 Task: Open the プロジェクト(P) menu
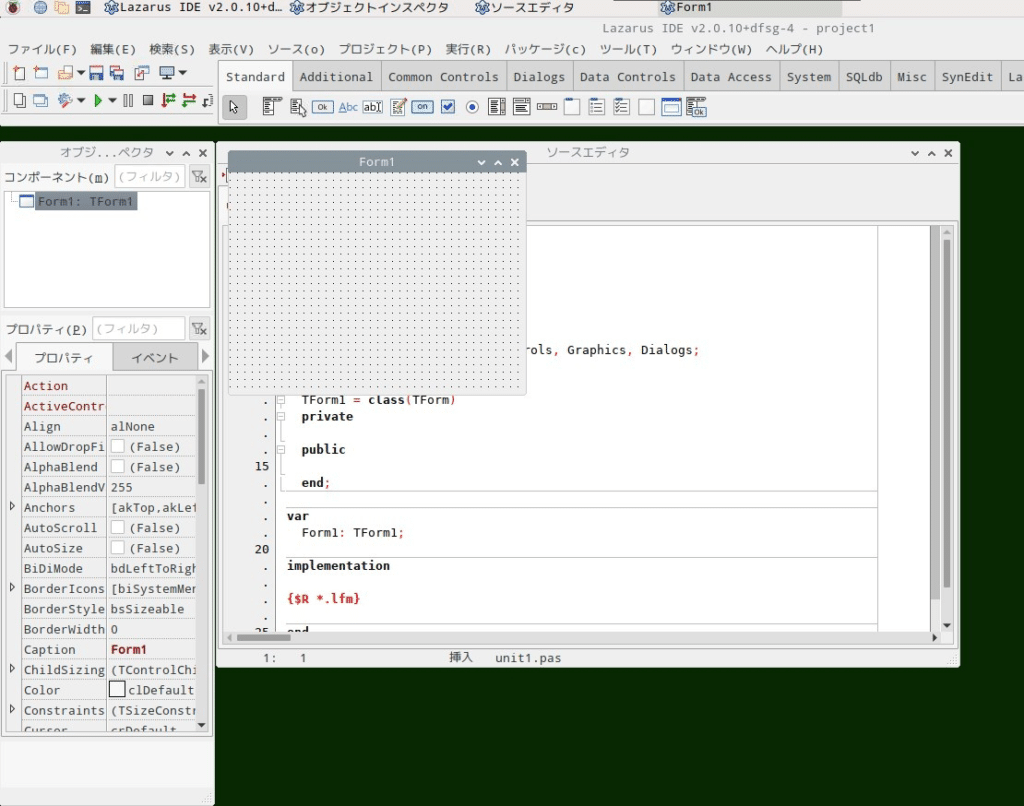pyautogui.click(x=385, y=50)
